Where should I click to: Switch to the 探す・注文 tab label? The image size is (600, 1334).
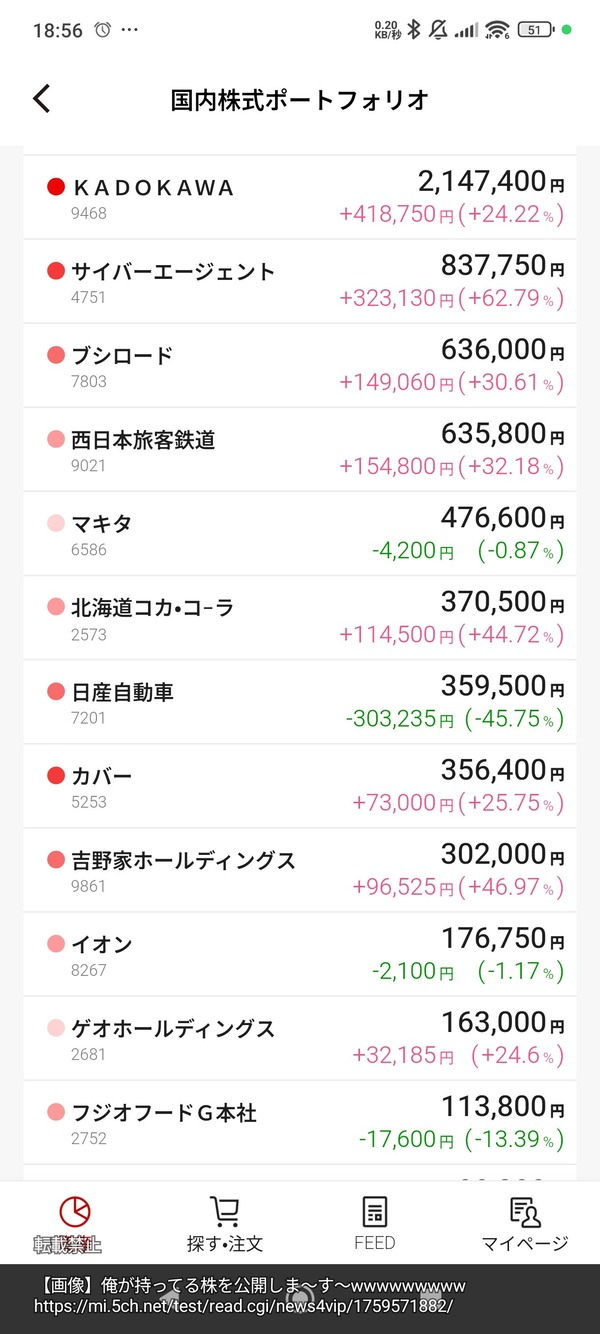[x=225, y=1244]
